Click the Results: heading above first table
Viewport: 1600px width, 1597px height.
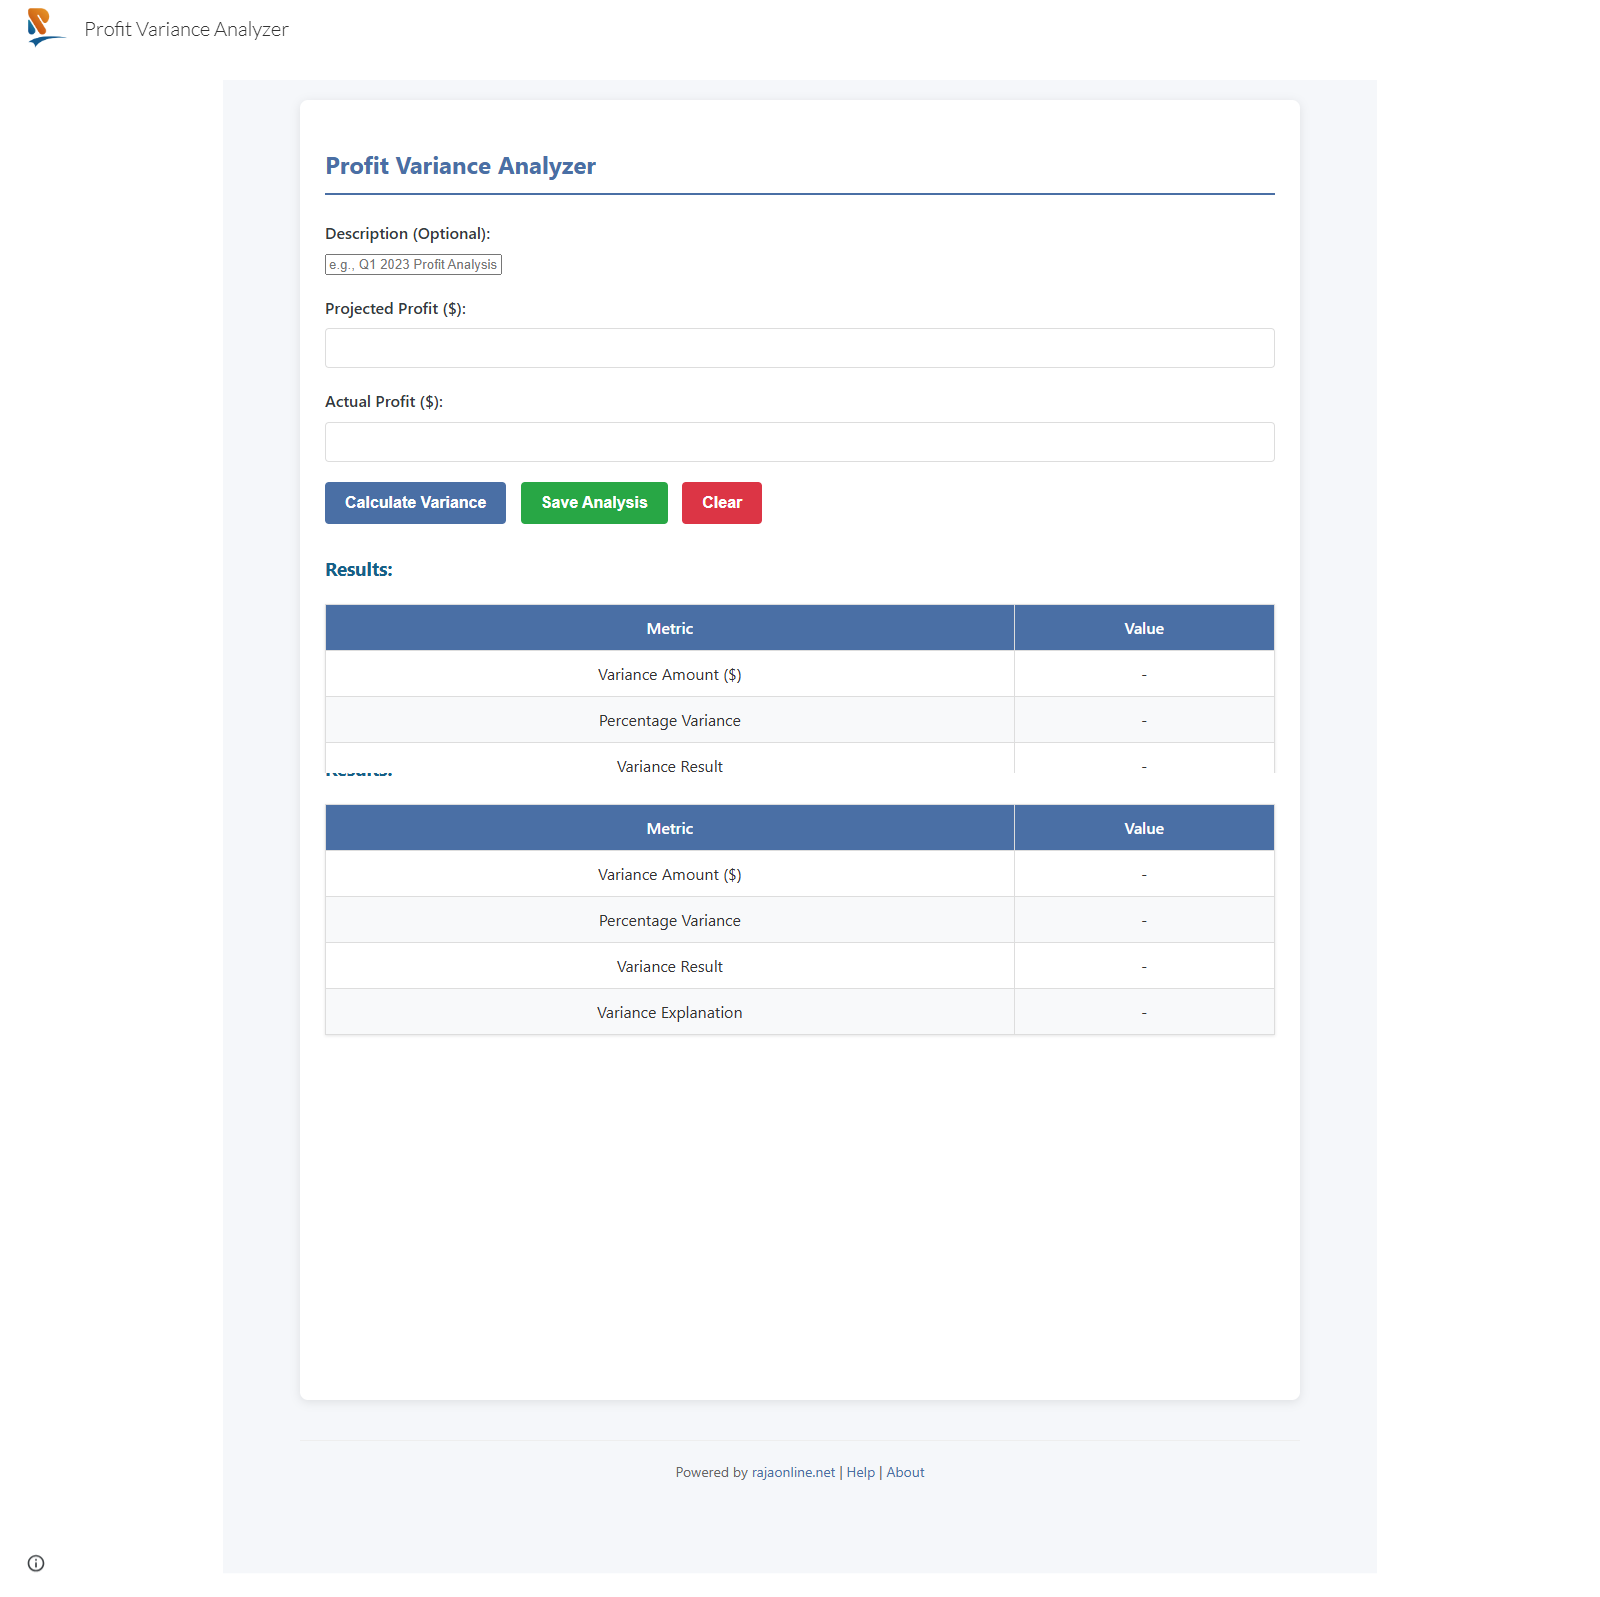(359, 570)
